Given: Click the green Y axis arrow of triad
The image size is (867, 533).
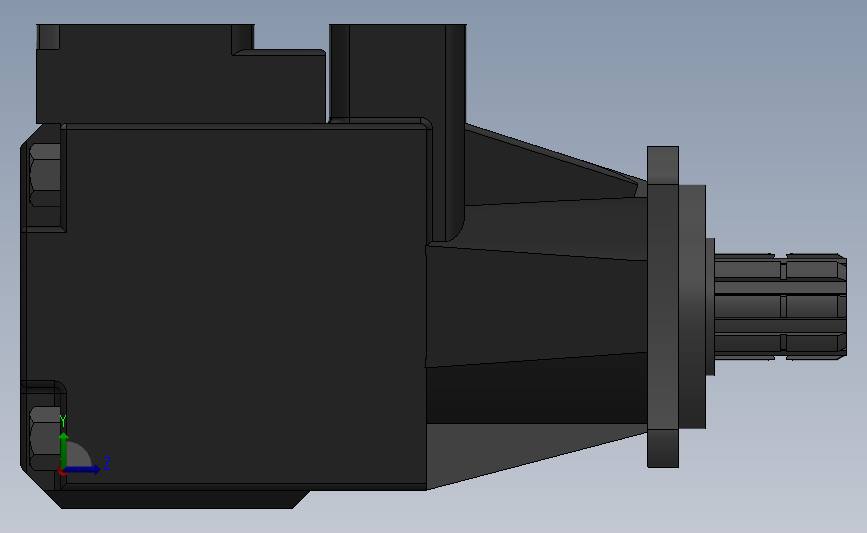Looking at the screenshot, I should [x=64, y=450].
